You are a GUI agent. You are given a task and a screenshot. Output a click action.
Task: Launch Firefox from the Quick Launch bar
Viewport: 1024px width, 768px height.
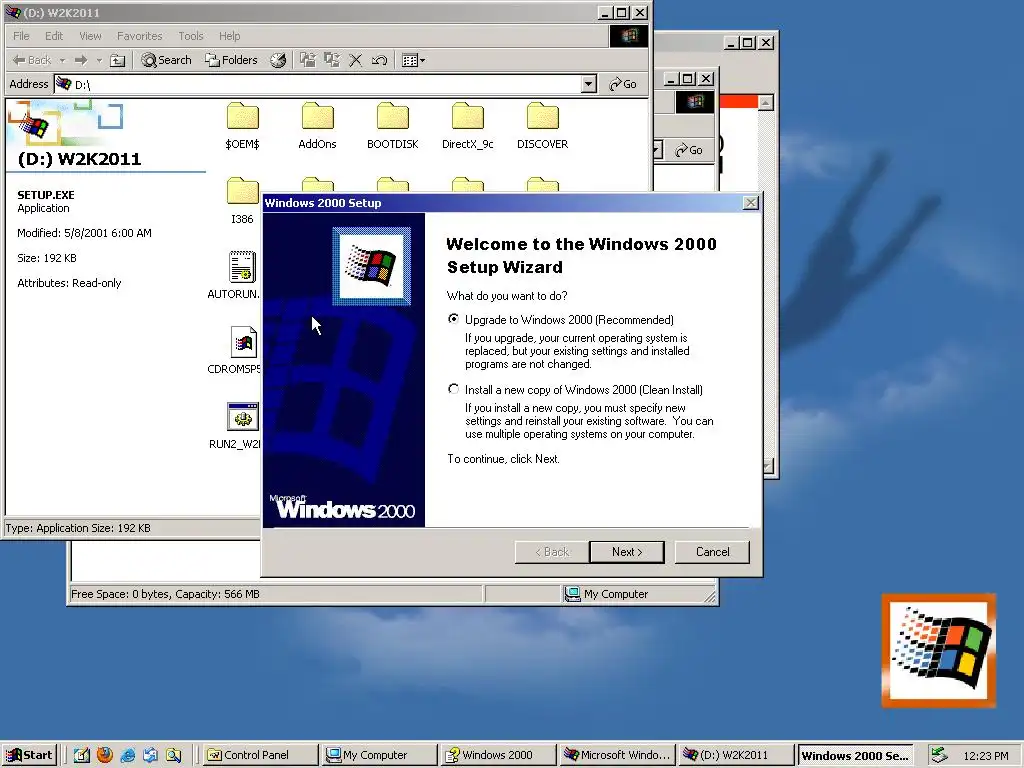point(104,755)
